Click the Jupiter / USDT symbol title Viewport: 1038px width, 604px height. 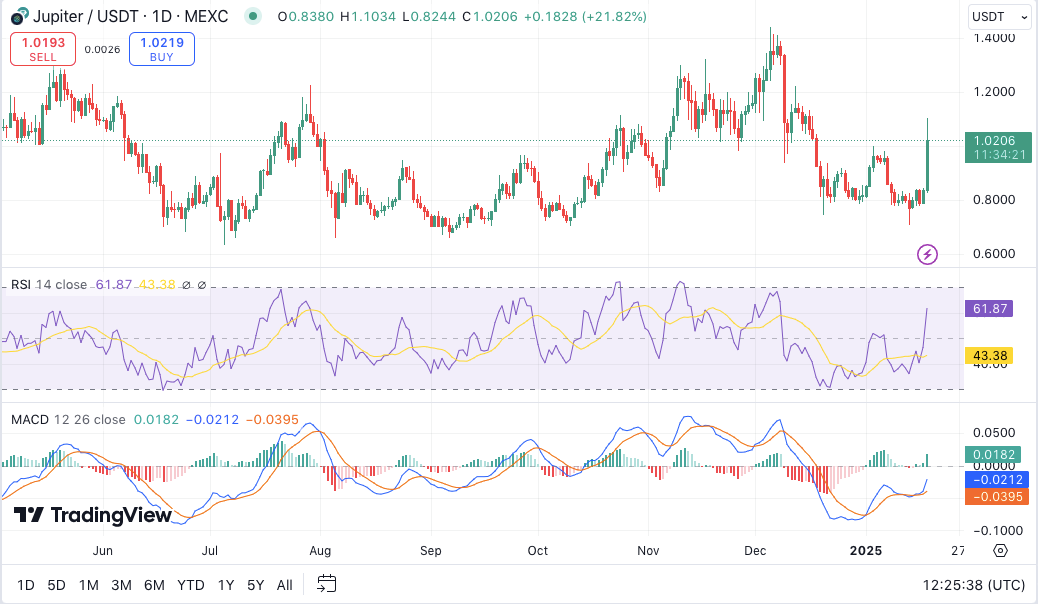(x=130, y=16)
